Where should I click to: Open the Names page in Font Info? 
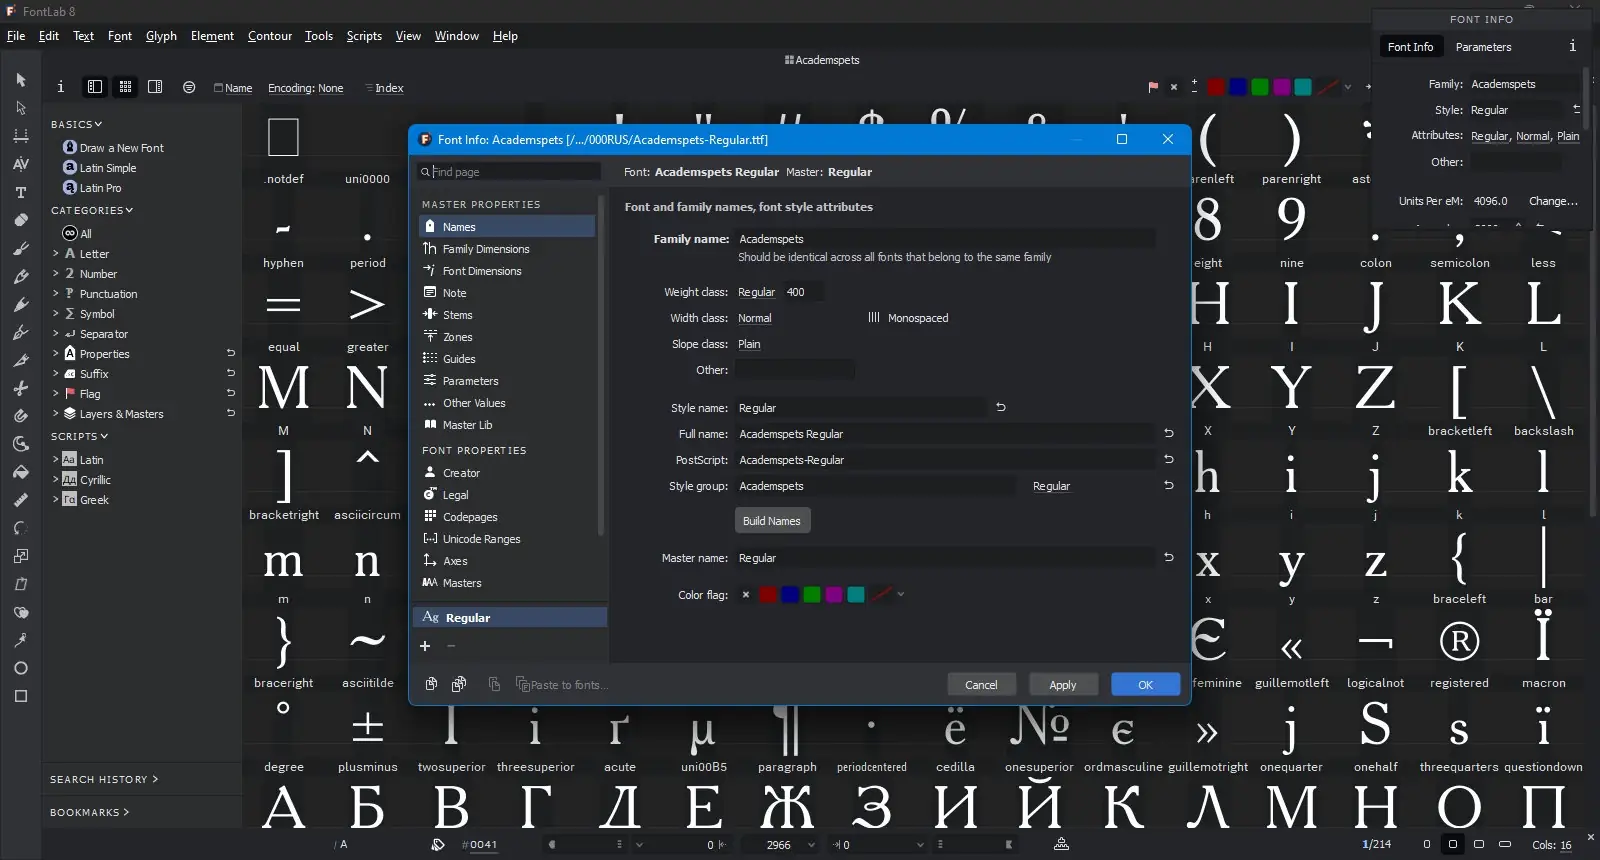pyautogui.click(x=507, y=227)
